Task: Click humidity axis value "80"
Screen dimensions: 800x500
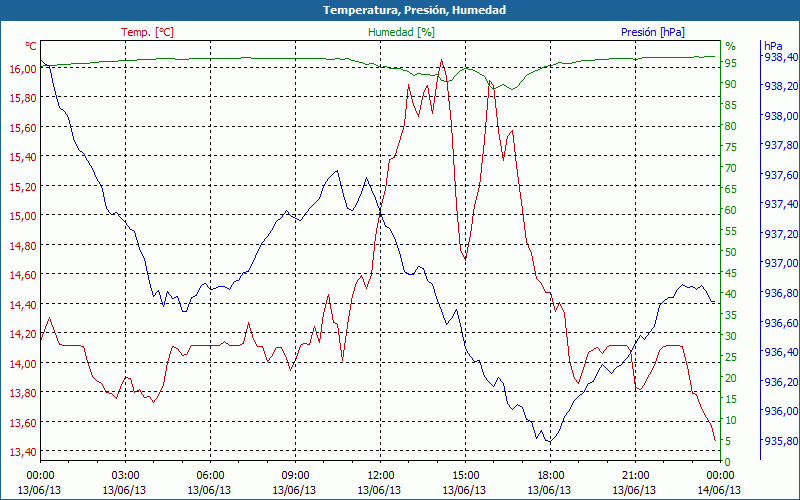Action: [x=731, y=126]
